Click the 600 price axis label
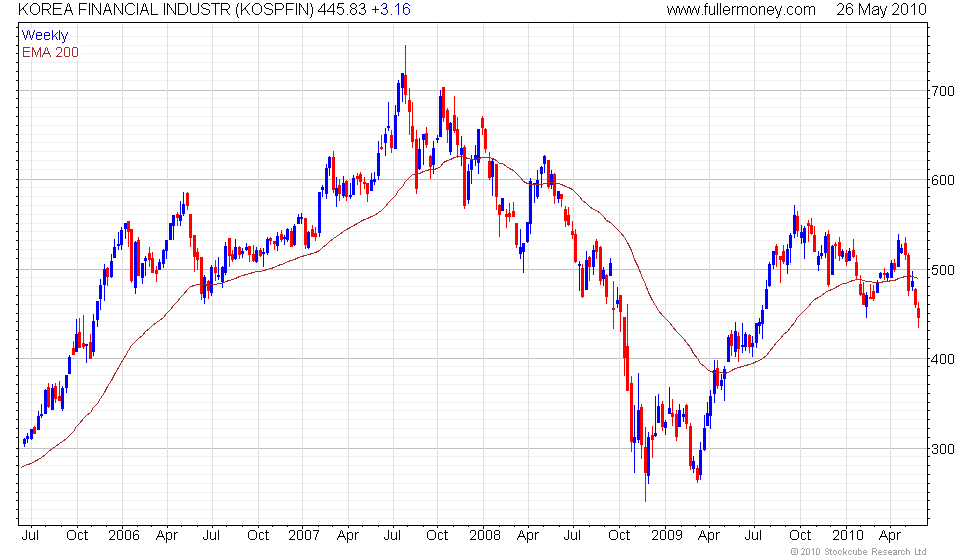The image size is (980, 560). click(x=942, y=181)
